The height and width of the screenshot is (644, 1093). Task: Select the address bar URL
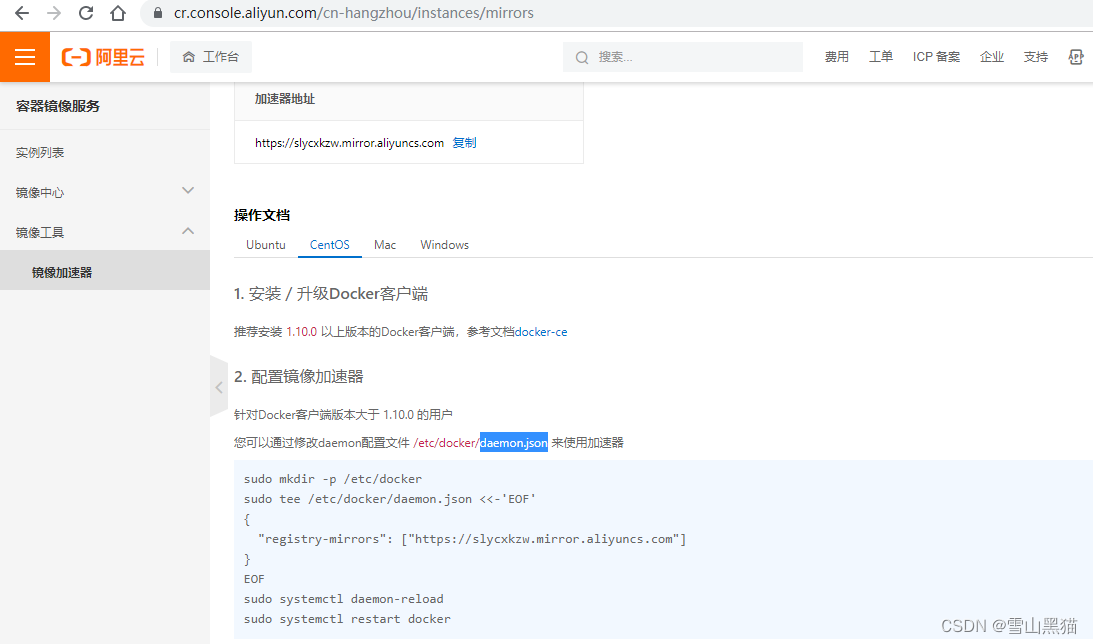pyautogui.click(x=354, y=13)
